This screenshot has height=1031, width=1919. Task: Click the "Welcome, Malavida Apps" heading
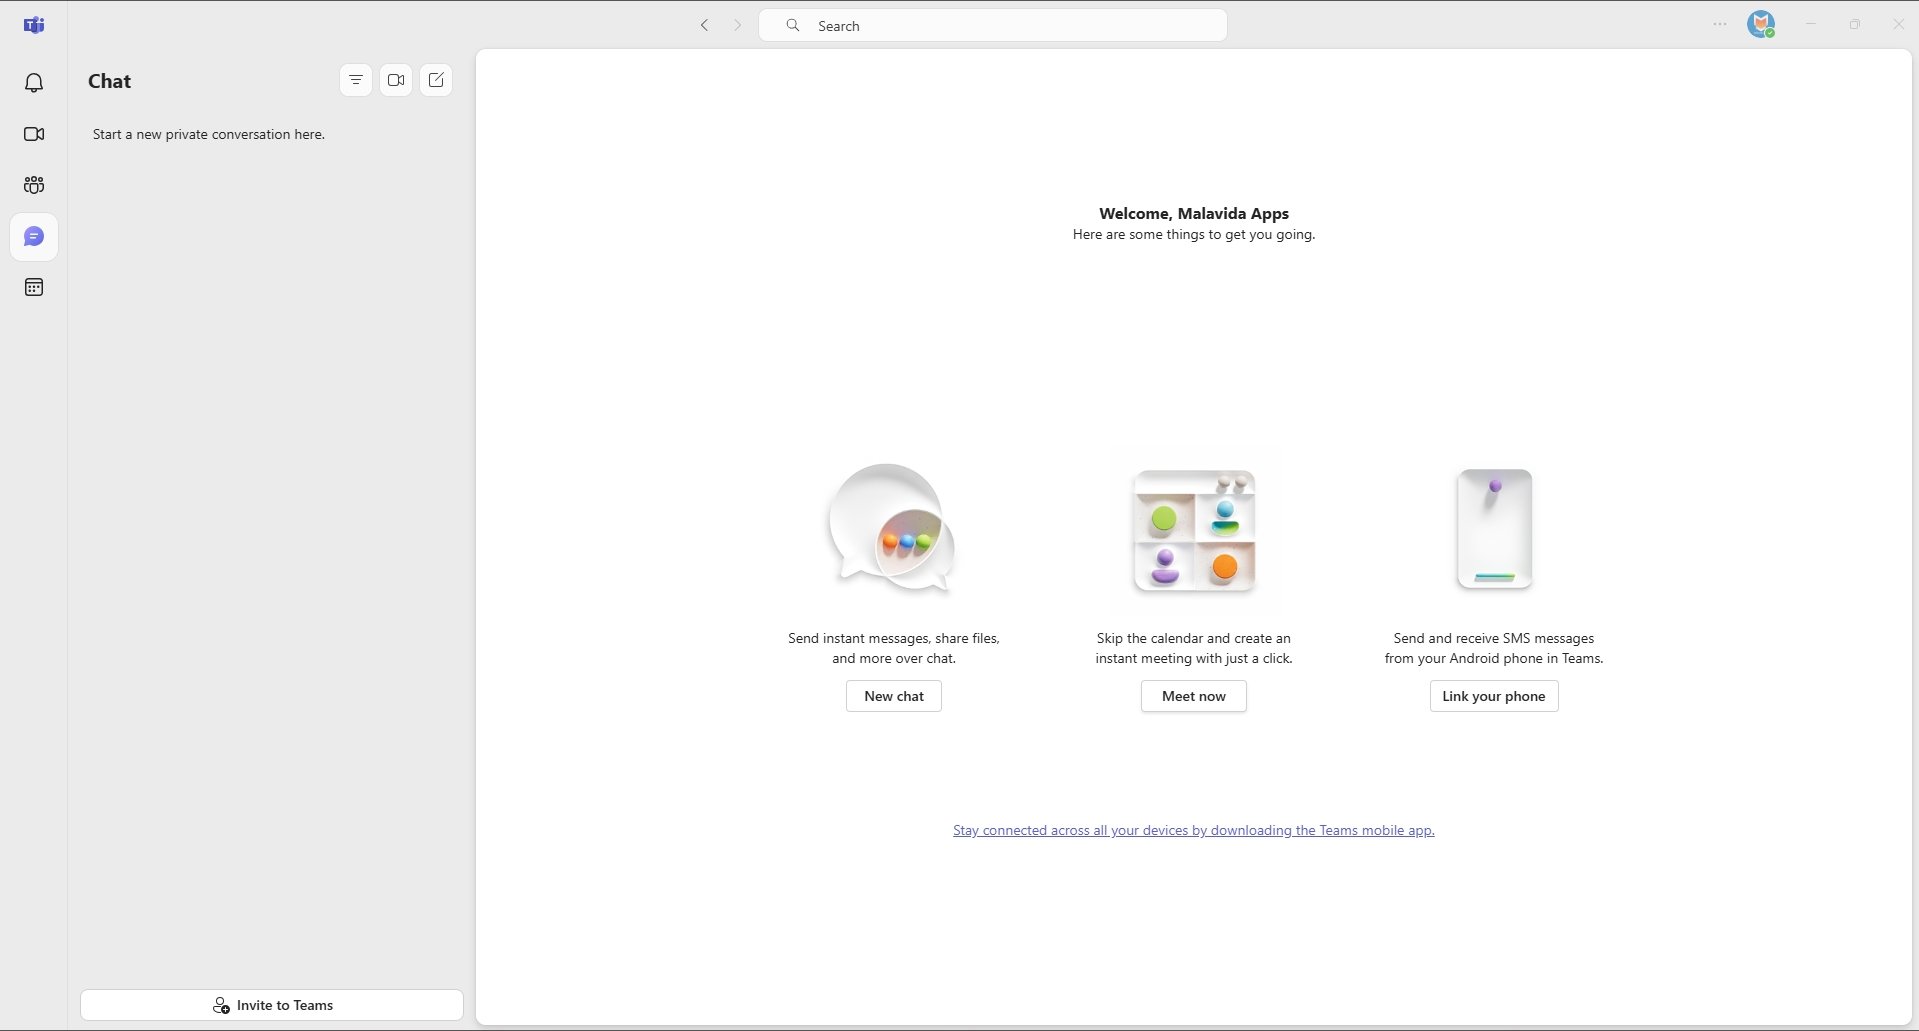pos(1194,213)
